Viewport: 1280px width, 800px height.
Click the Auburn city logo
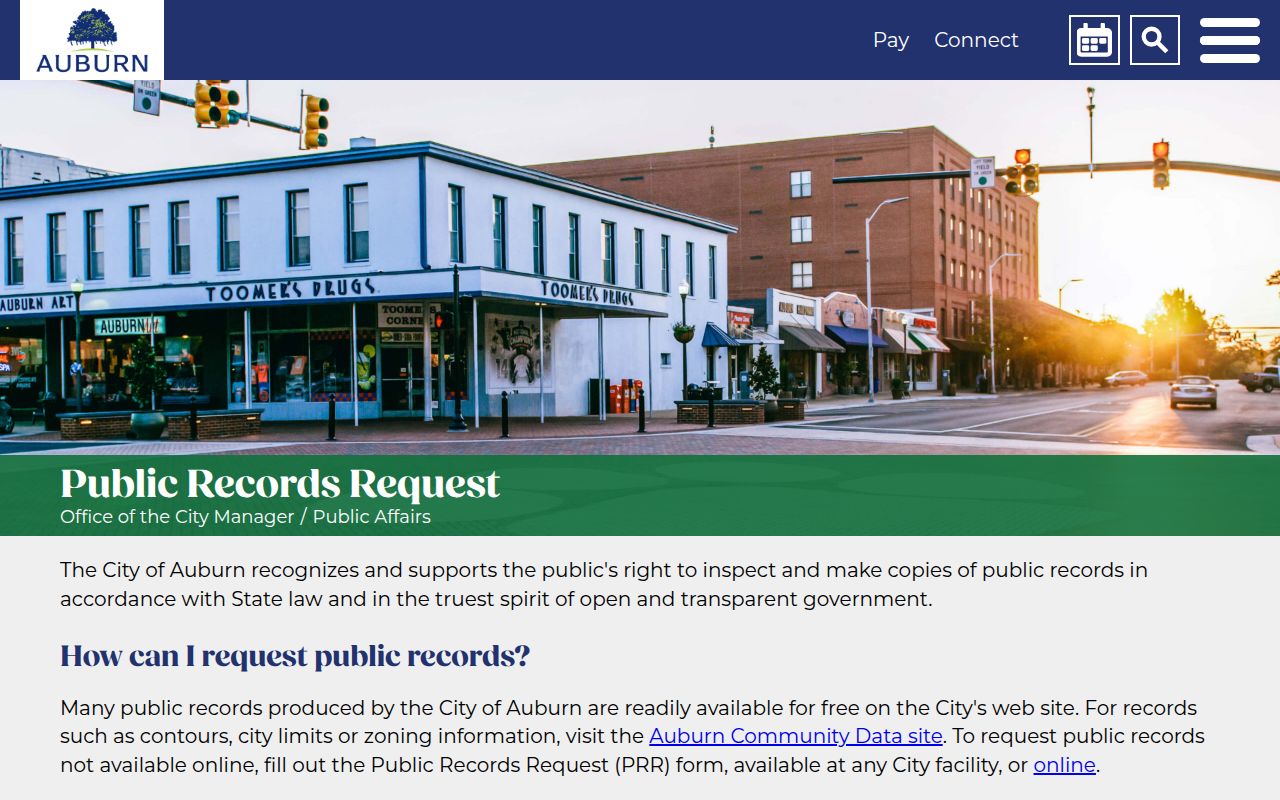click(x=92, y=40)
